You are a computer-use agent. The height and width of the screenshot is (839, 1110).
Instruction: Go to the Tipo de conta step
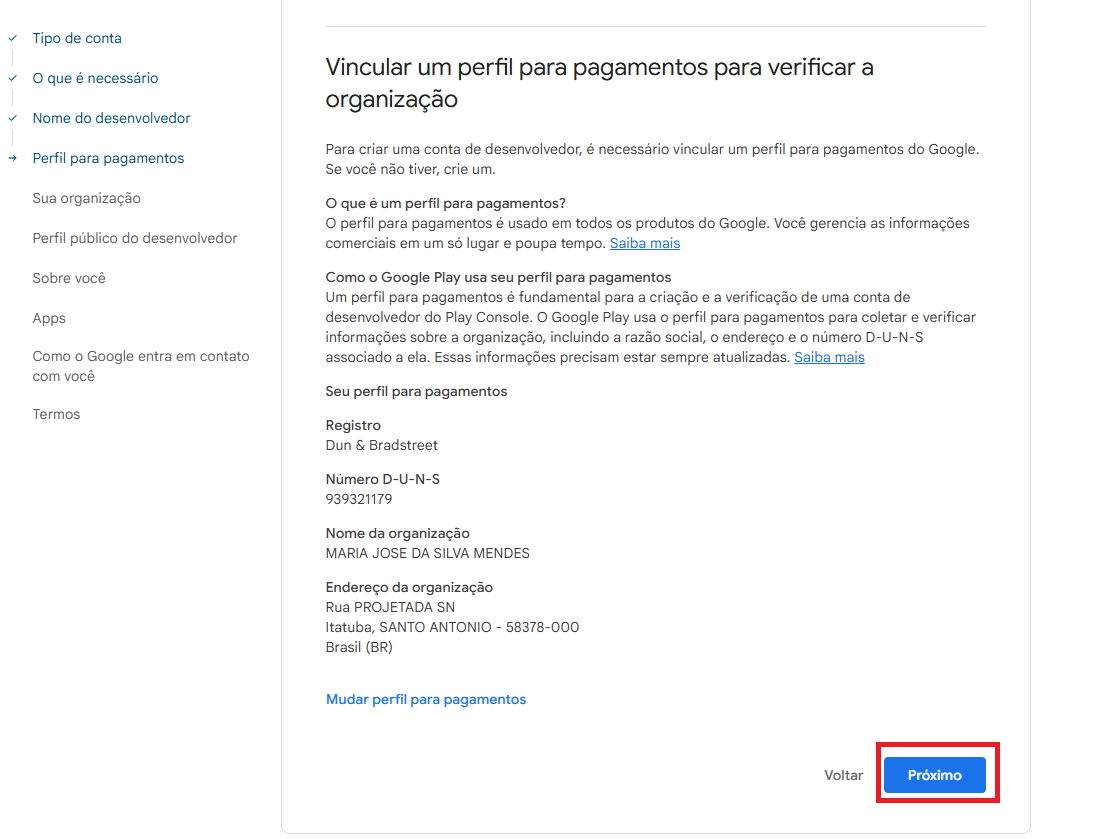click(77, 38)
